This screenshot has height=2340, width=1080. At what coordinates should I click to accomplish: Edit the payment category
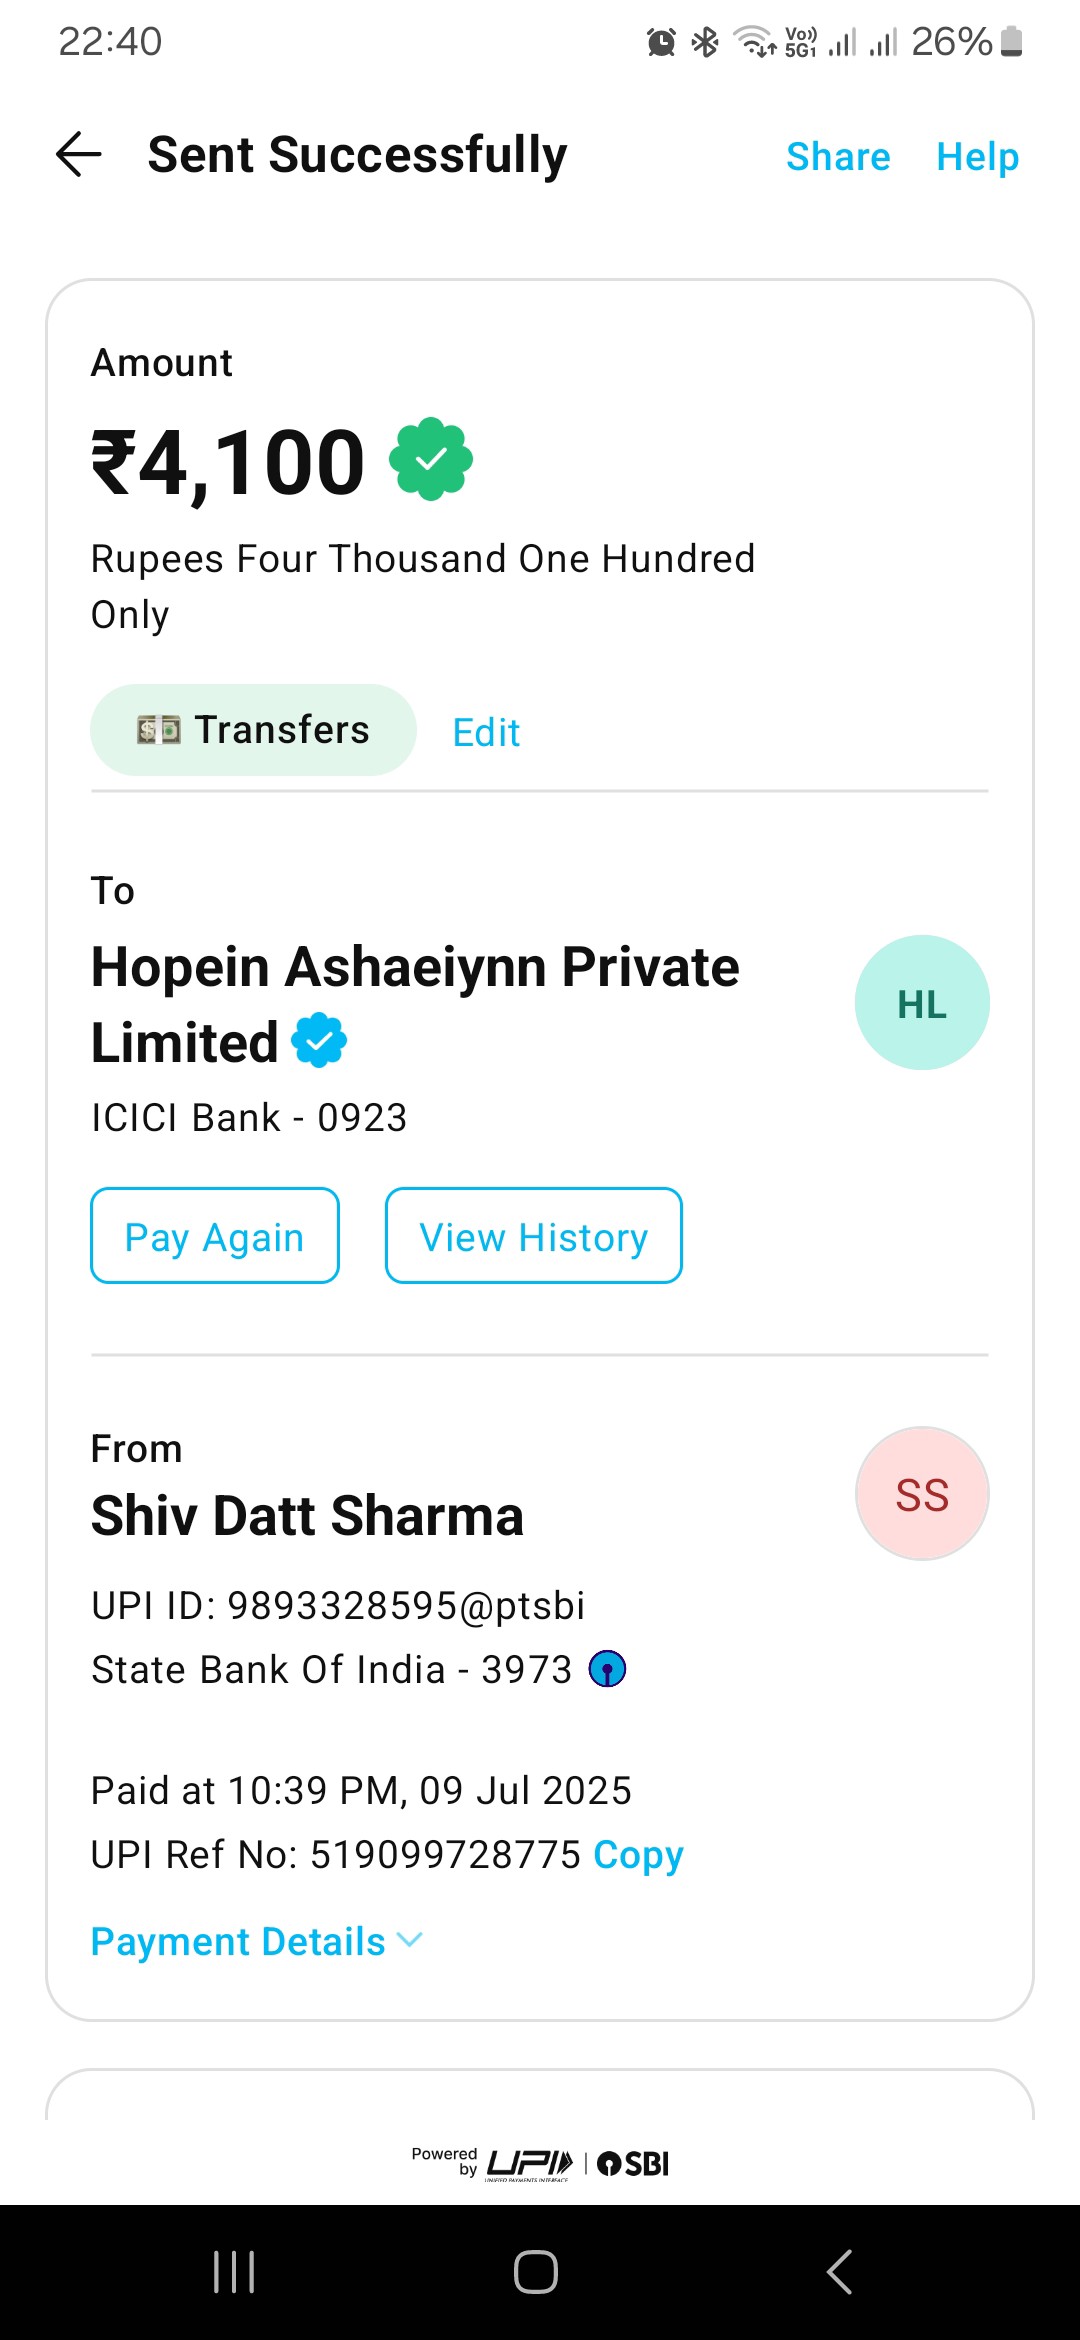(486, 732)
